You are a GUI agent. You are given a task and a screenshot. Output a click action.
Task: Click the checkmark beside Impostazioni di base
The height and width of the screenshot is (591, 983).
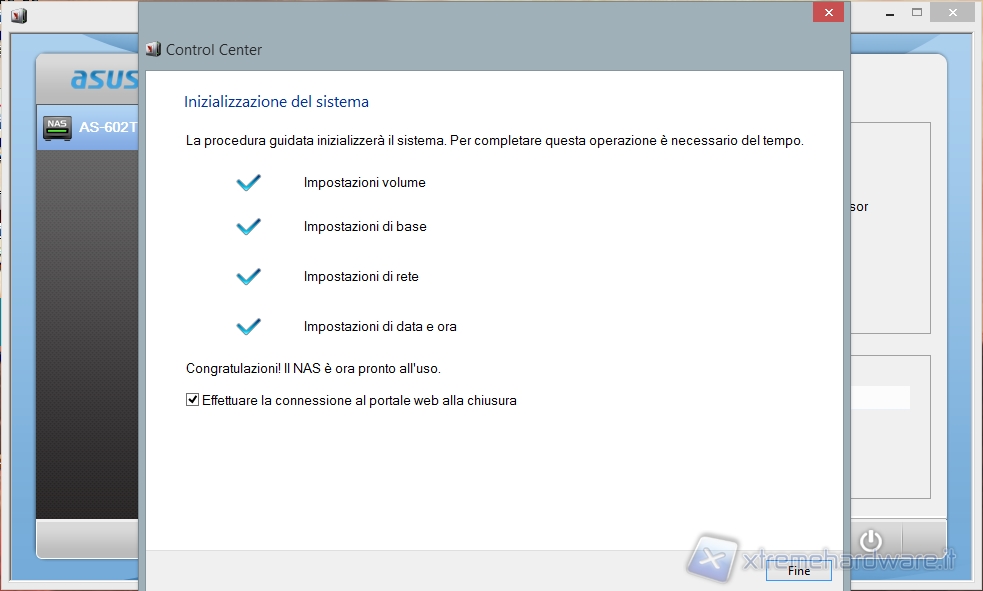(248, 227)
